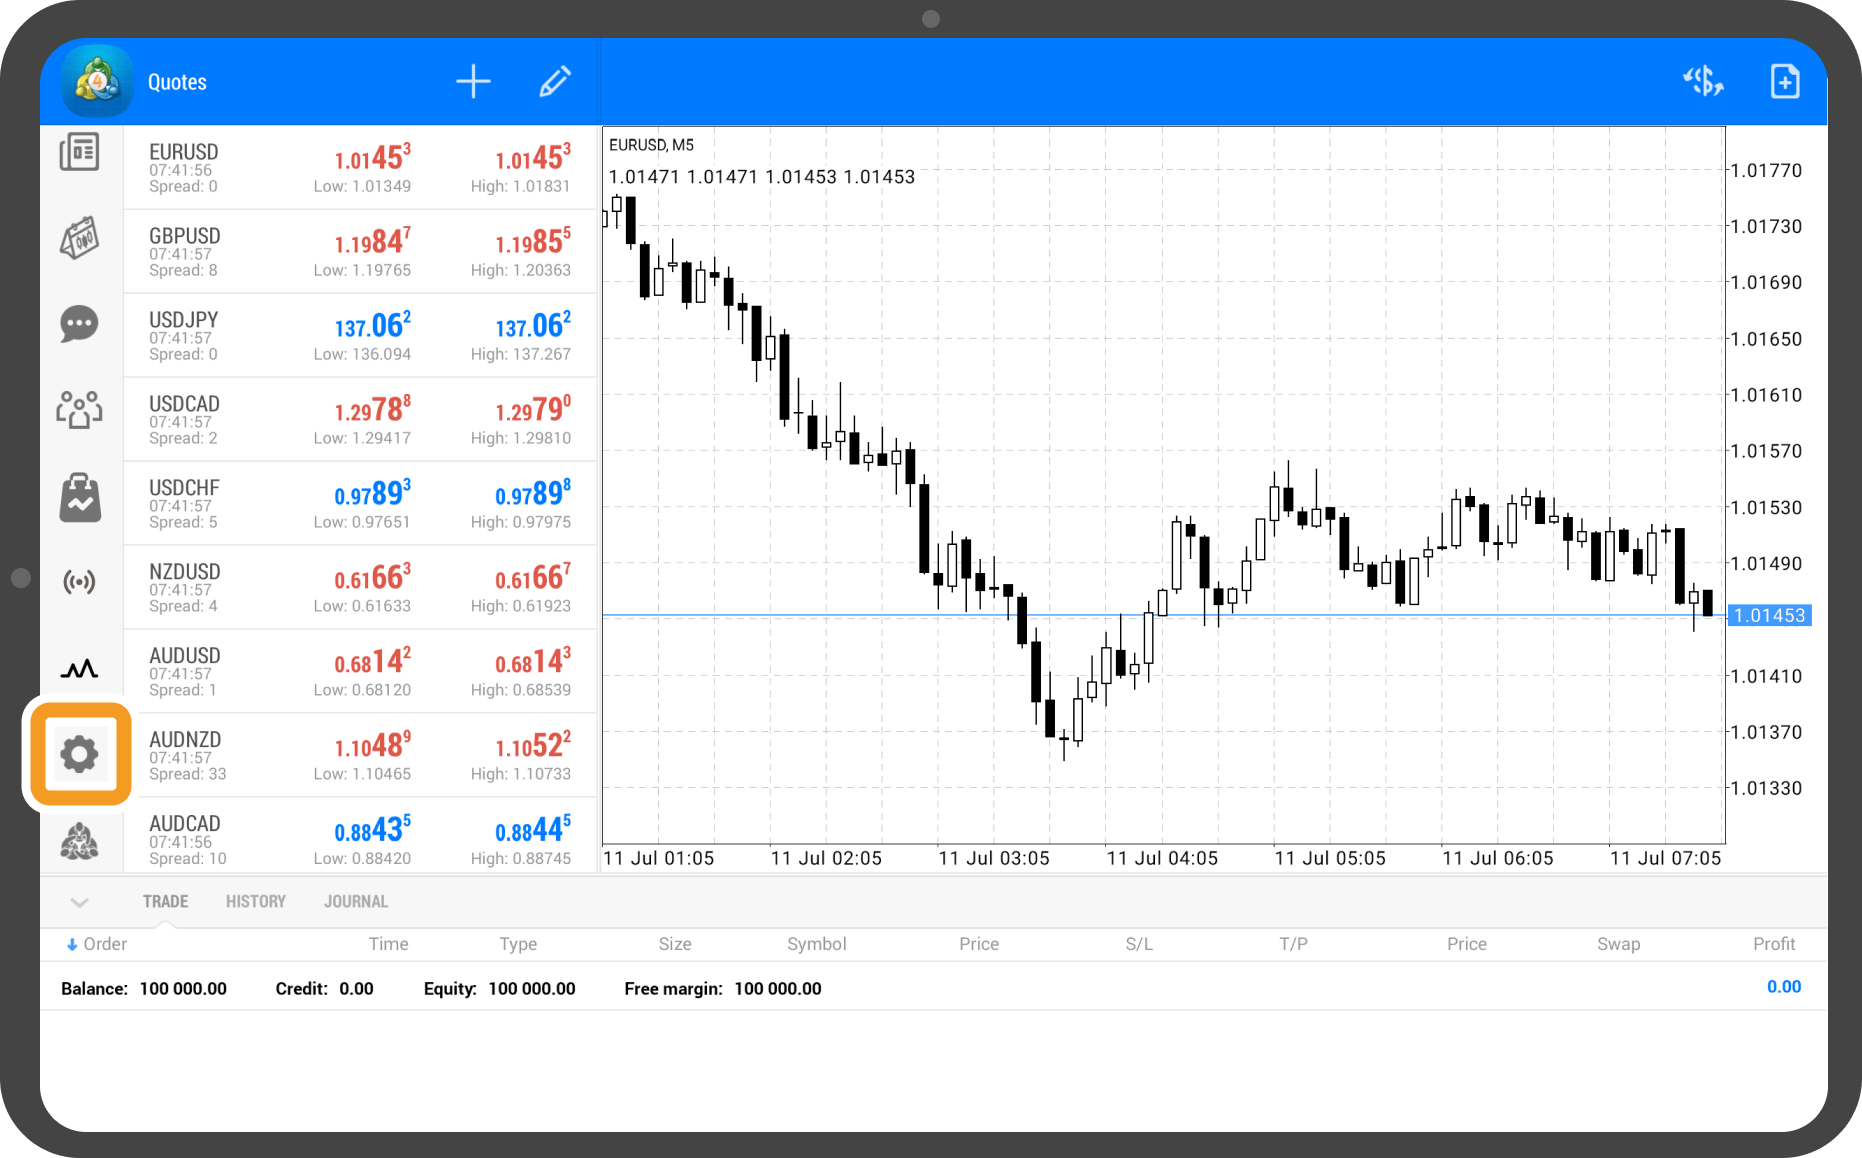Tap the trade currency exchange icon
The image size is (1862, 1158).
tap(1702, 82)
